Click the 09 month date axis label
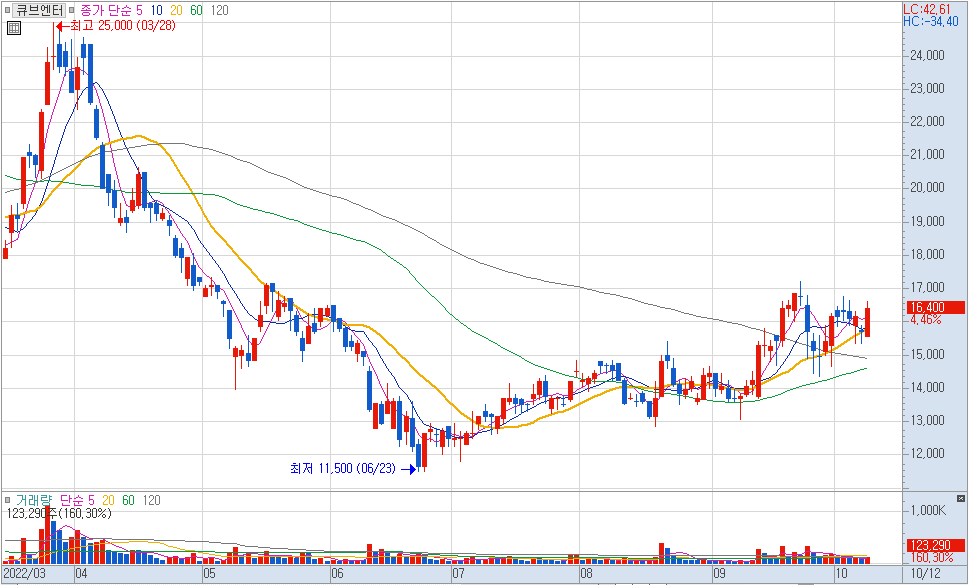 click(x=719, y=573)
